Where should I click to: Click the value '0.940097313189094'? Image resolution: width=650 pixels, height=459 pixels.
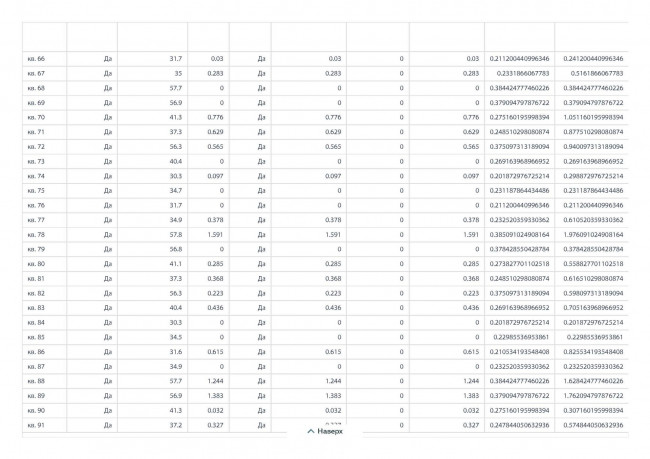coord(593,147)
